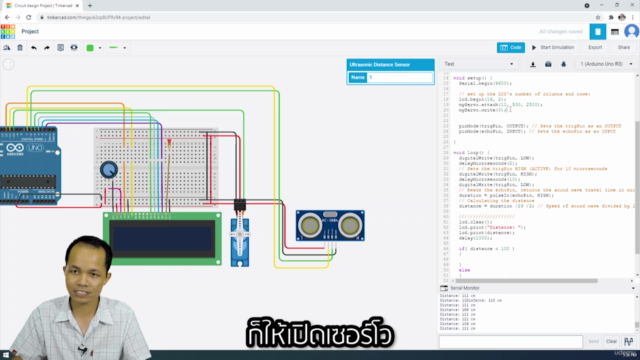Open the Text edit mode dropdown
The image size is (640, 360).
tap(478, 64)
